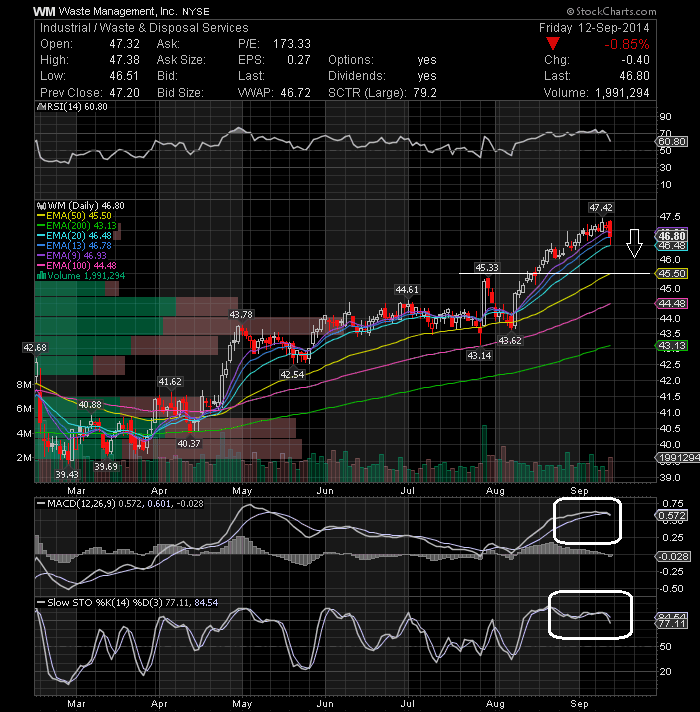Click the -0.85% percent change value
The height and width of the screenshot is (712, 700).
[x=626, y=44]
